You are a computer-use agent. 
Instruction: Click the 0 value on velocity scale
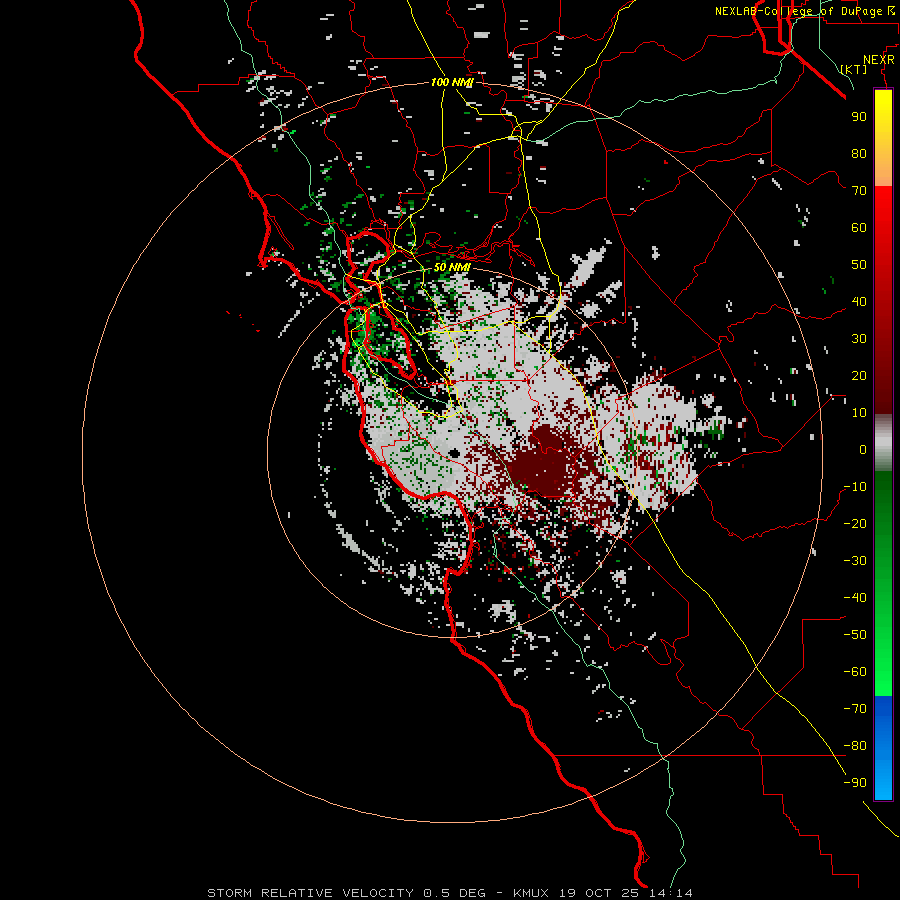[x=863, y=449]
